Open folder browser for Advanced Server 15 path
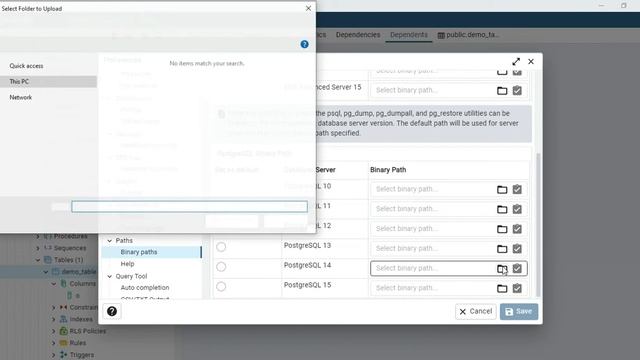The width and height of the screenshot is (640, 360). [x=502, y=91]
